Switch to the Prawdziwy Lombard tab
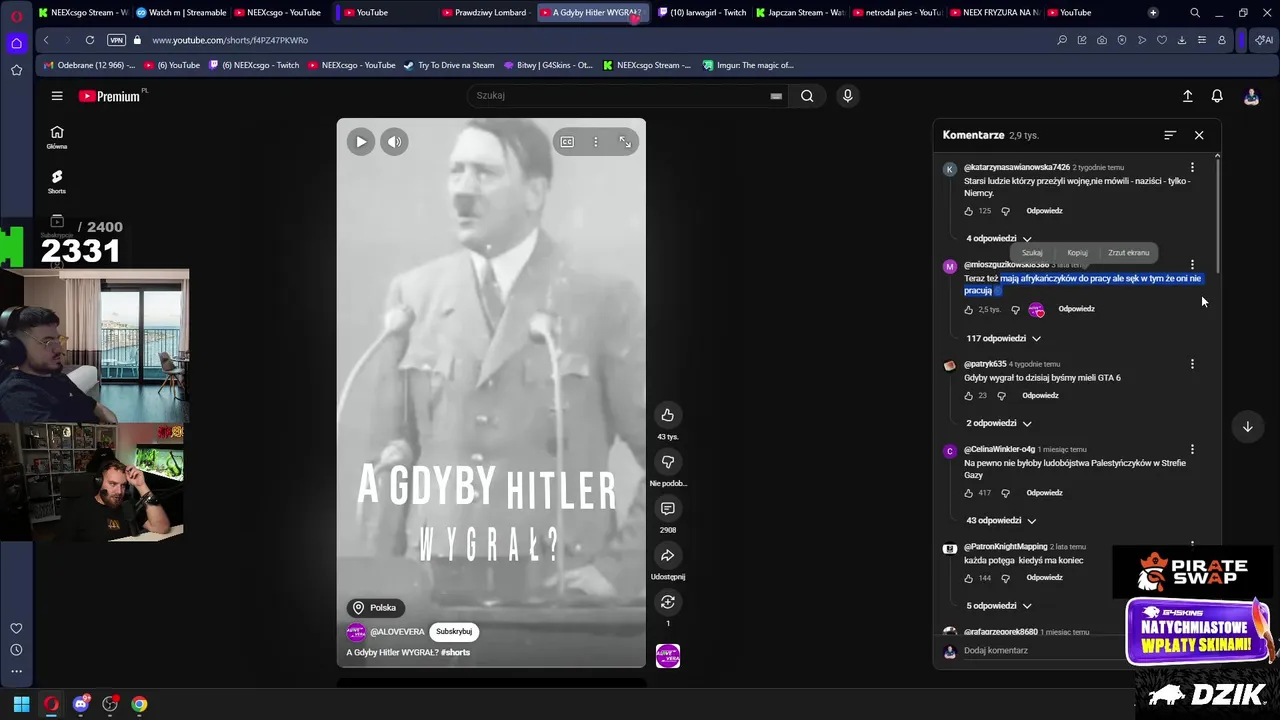This screenshot has height=720, width=1280. 486,12
